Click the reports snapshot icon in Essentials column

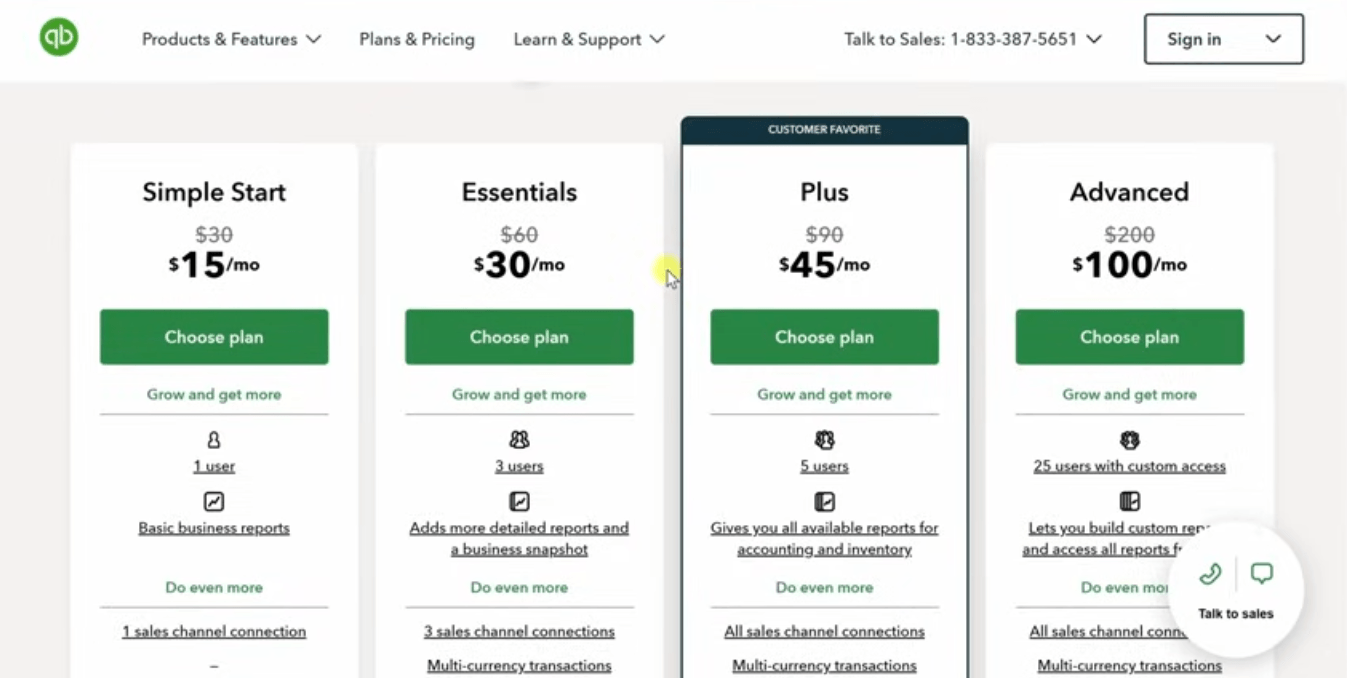point(519,501)
